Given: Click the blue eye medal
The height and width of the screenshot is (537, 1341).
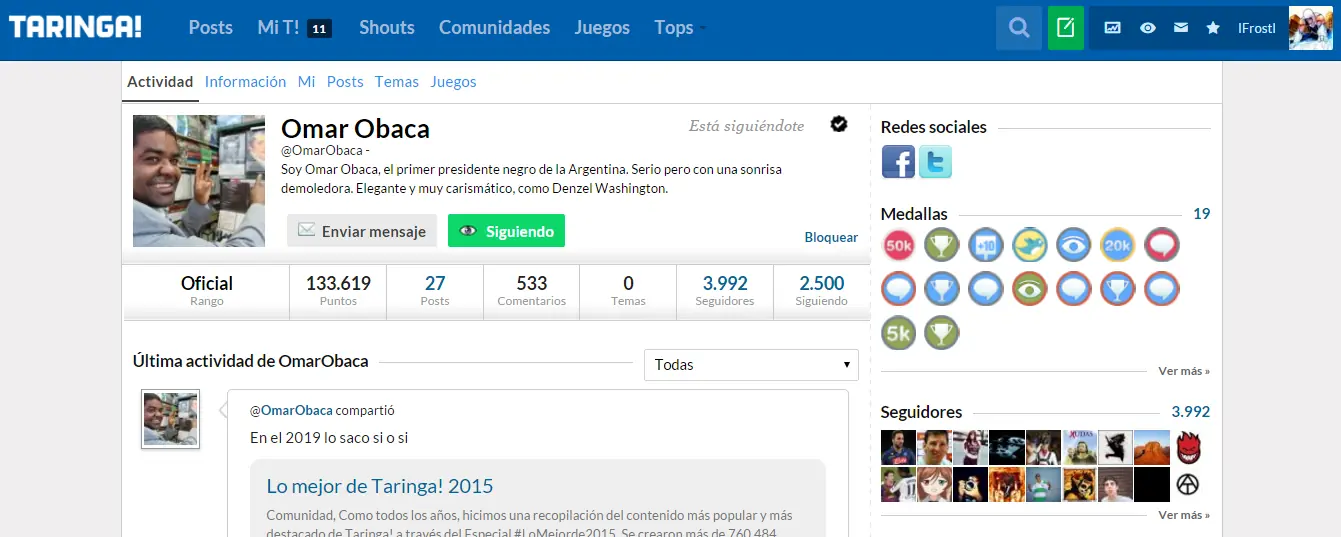Looking at the screenshot, I should tap(1074, 245).
